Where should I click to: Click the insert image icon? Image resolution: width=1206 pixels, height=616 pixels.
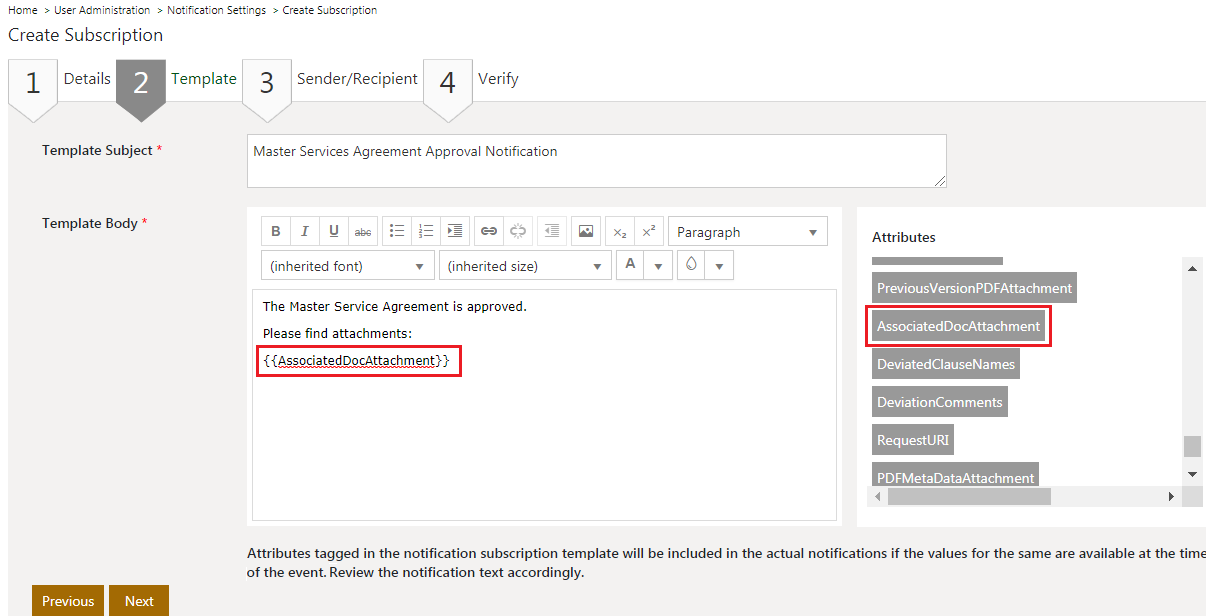pos(586,231)
